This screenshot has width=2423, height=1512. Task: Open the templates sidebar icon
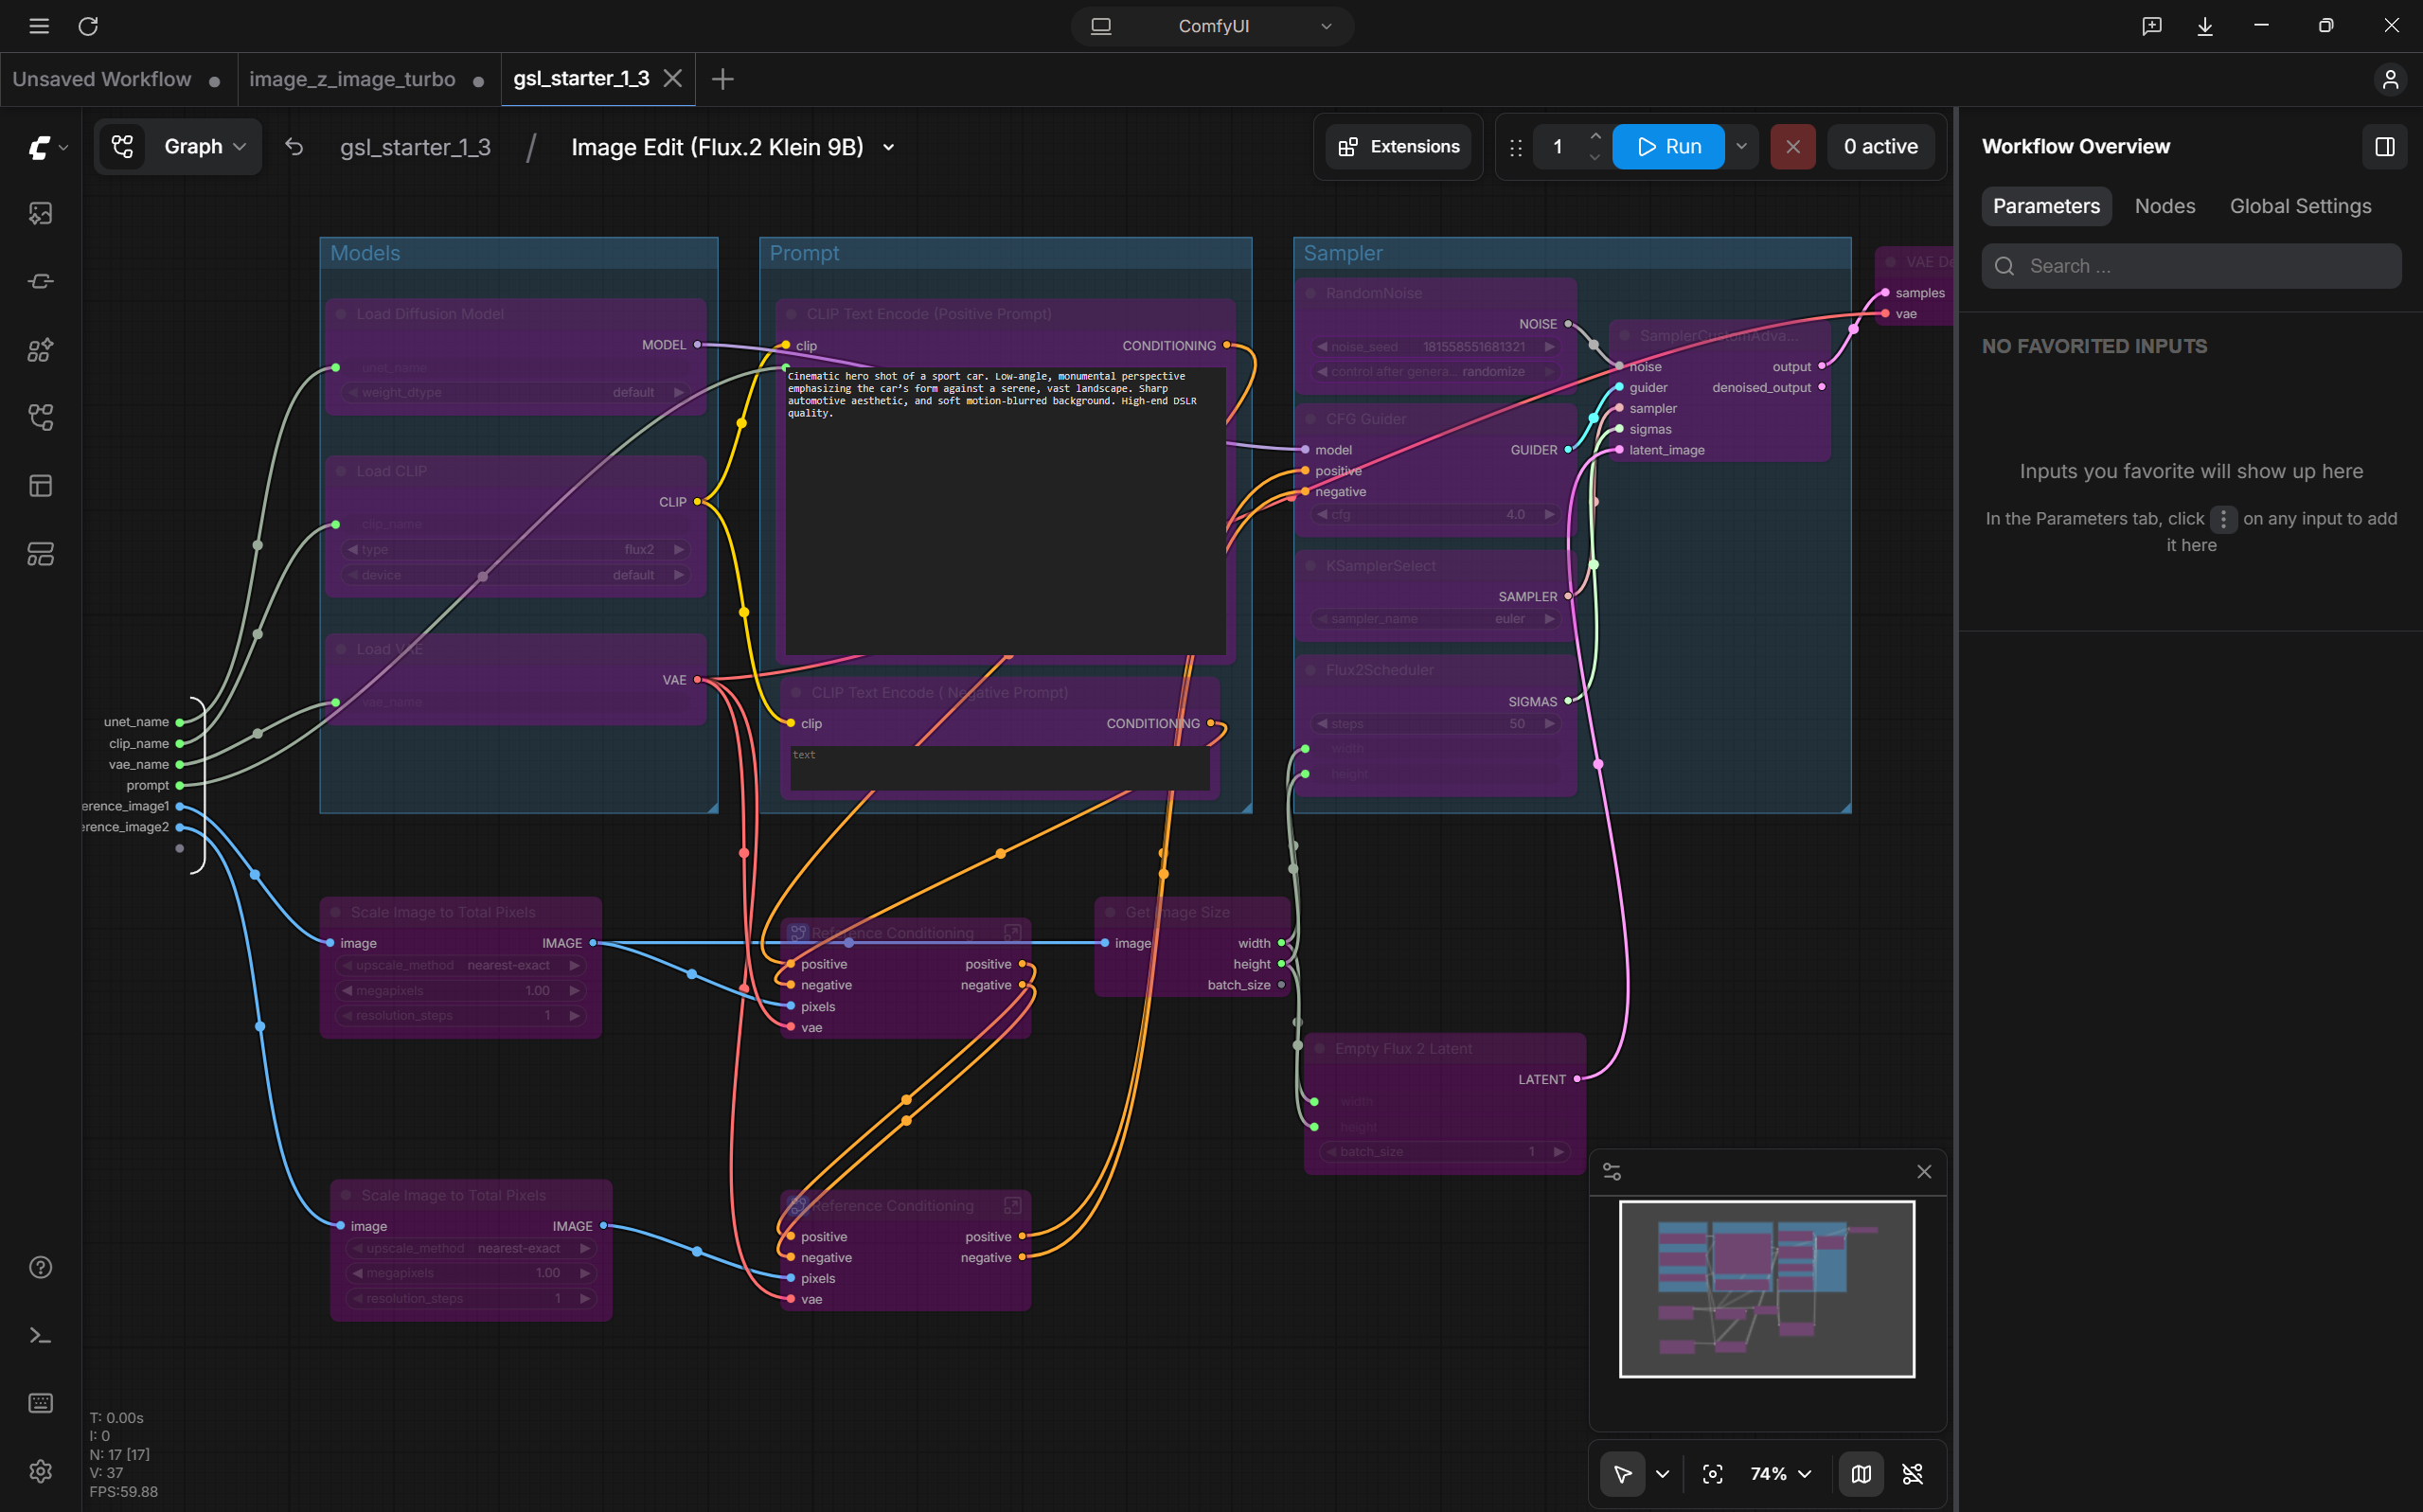point(40,485)
